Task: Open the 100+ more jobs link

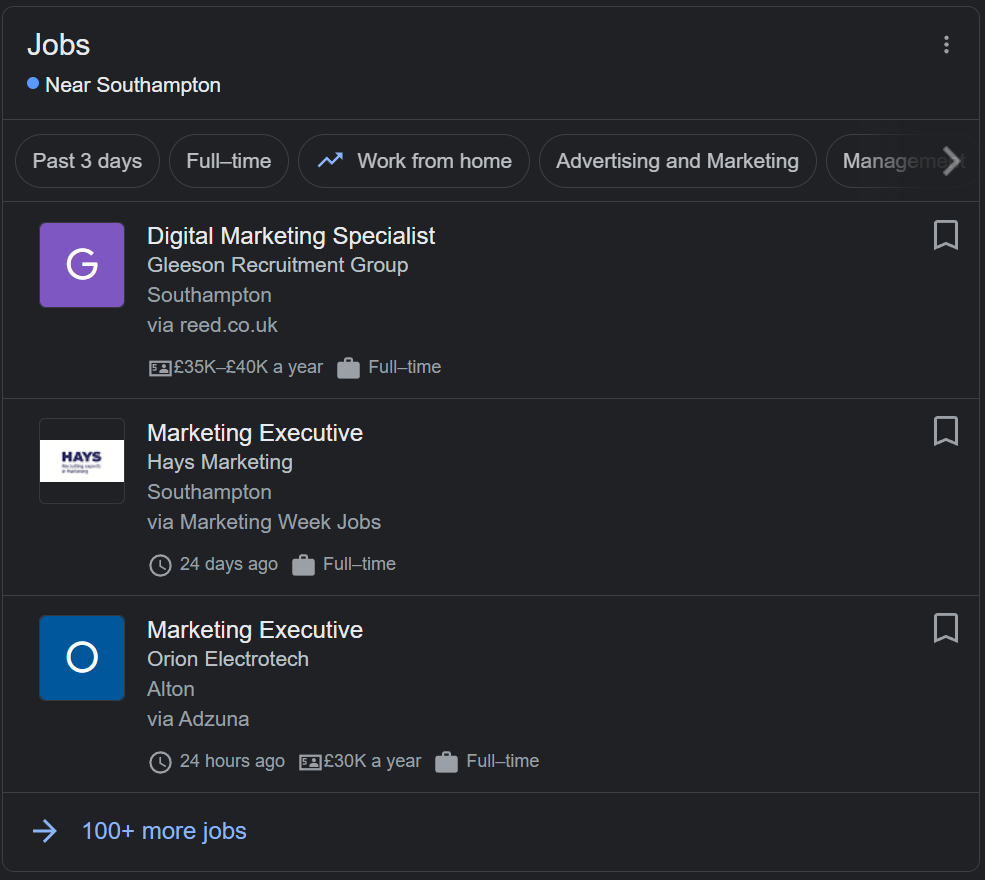Action: 163,831
